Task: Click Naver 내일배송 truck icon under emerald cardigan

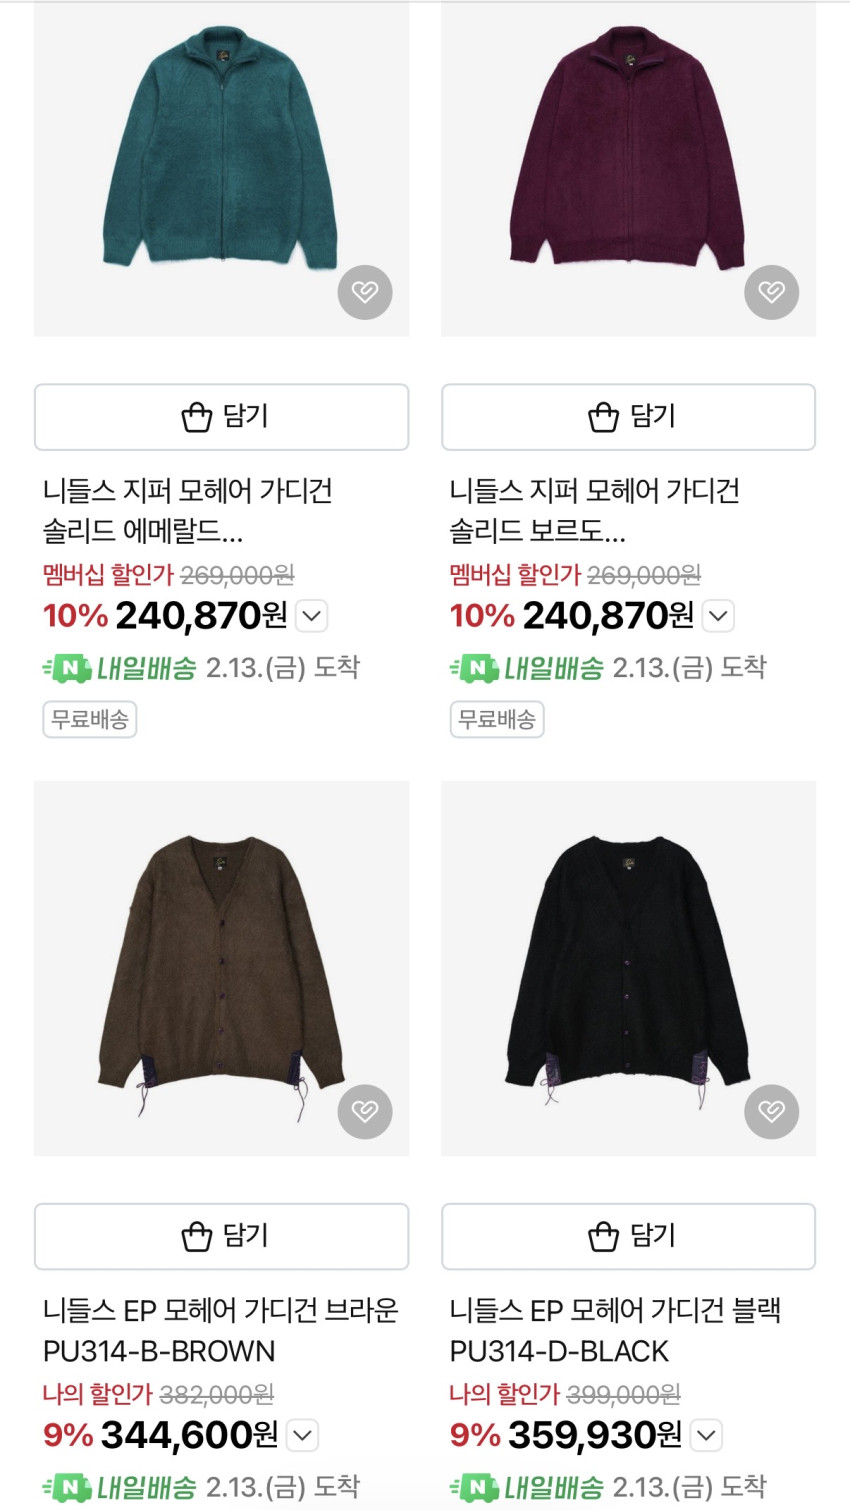Action: click(68, 668)
